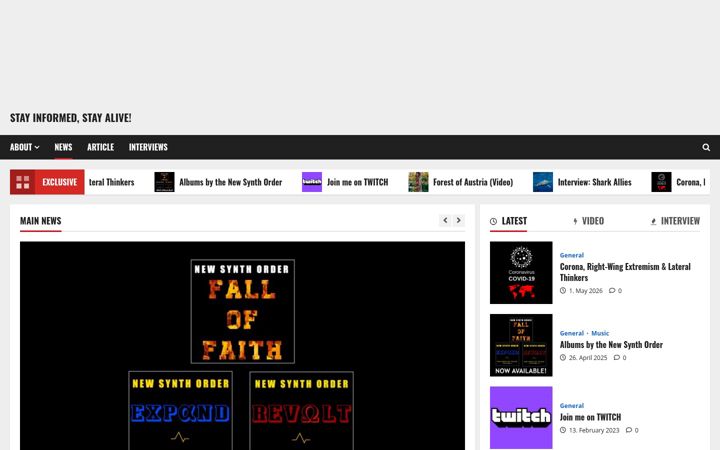The image size is (720, 450).
Task: Switch to the VIDEO tab
Action: [x=588, y=221]
